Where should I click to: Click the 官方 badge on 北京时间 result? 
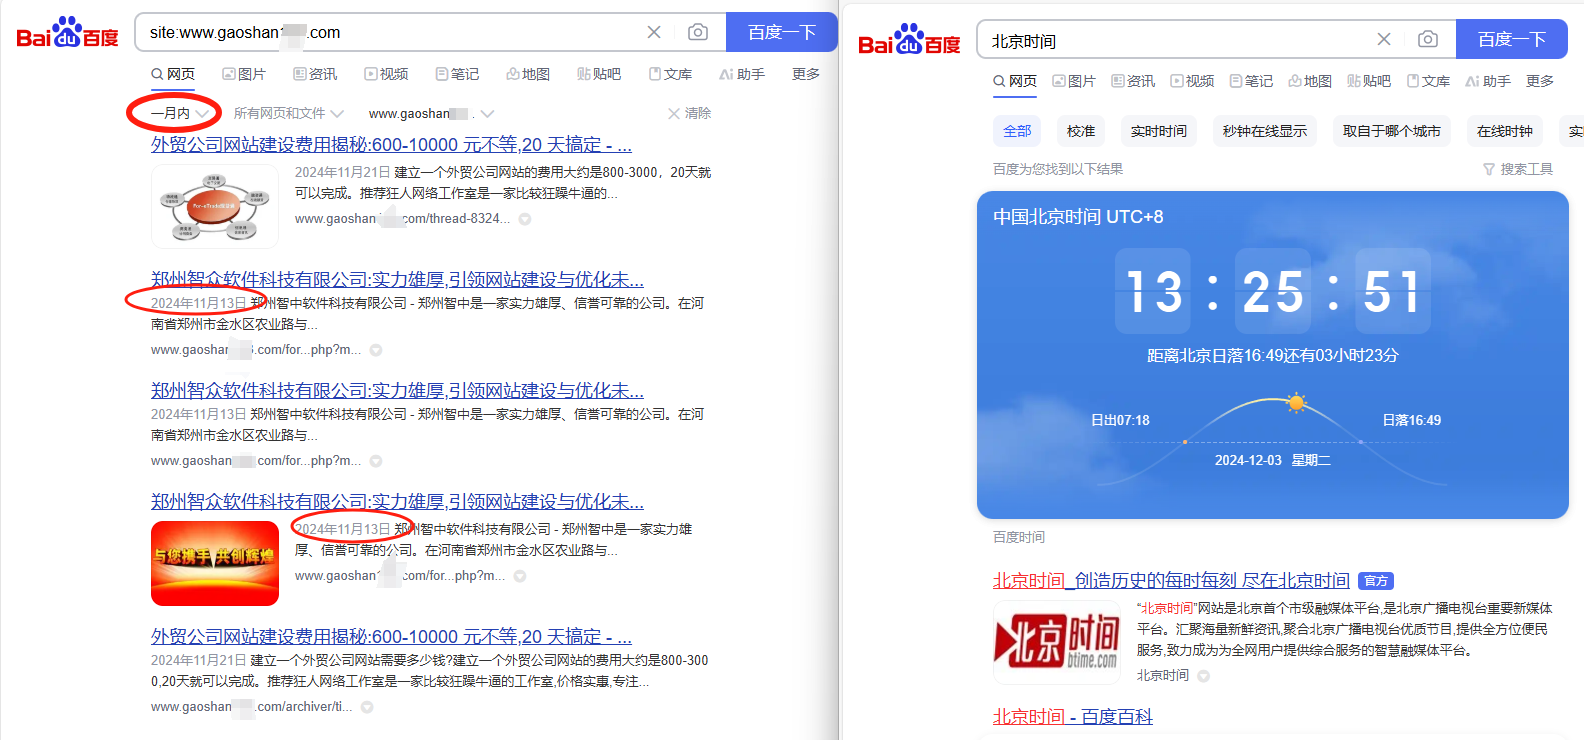tap(1376, 581)
